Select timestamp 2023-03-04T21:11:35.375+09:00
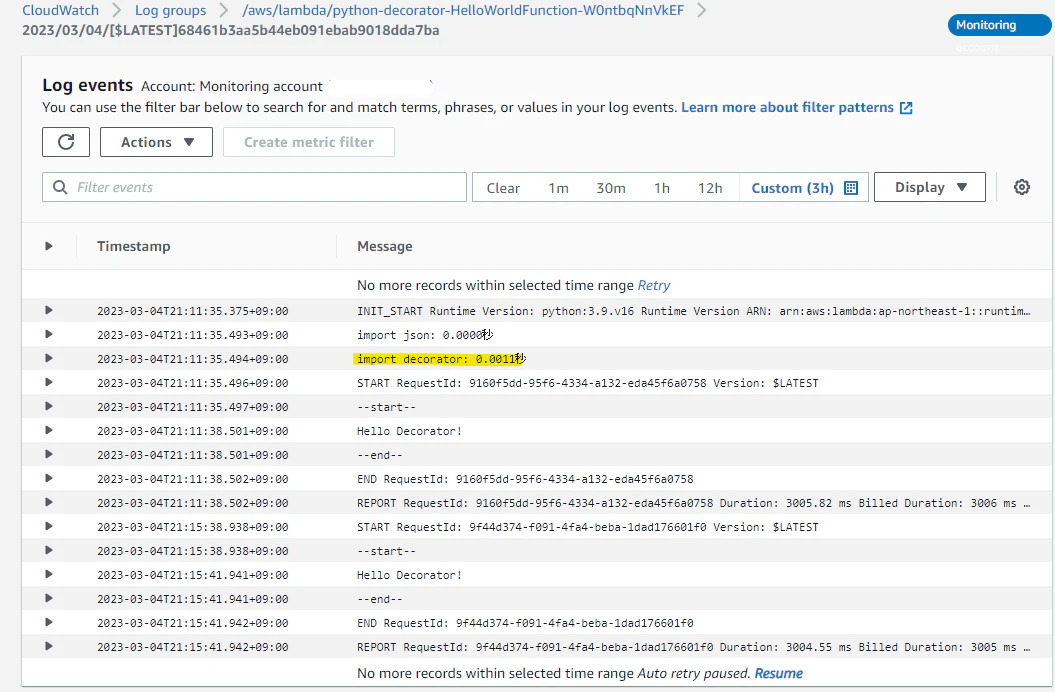This screenshot has height=692, width=1055. (x=192, y=311)
